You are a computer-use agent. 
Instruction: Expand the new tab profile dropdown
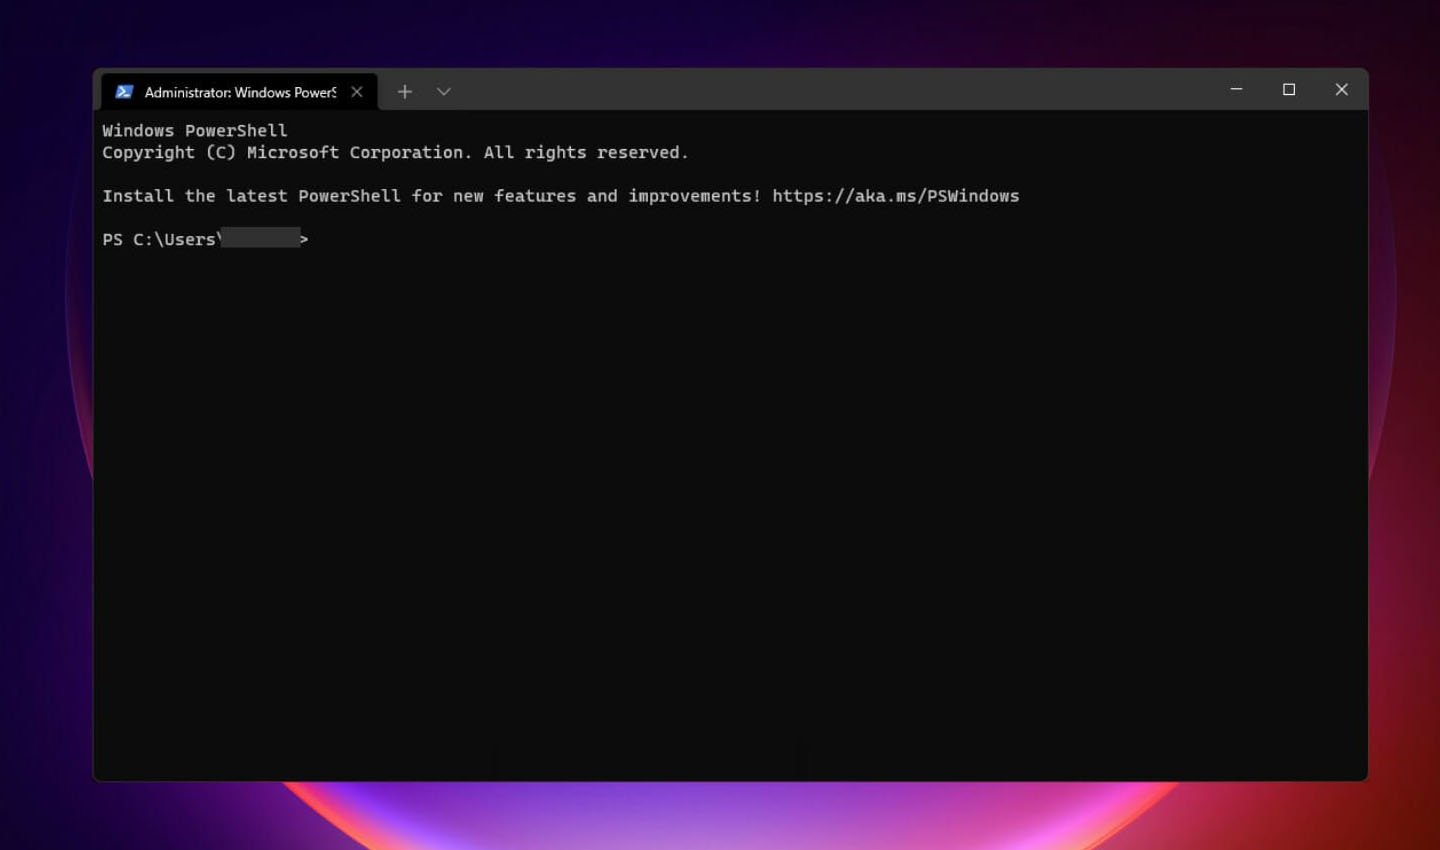pos(444,92)
